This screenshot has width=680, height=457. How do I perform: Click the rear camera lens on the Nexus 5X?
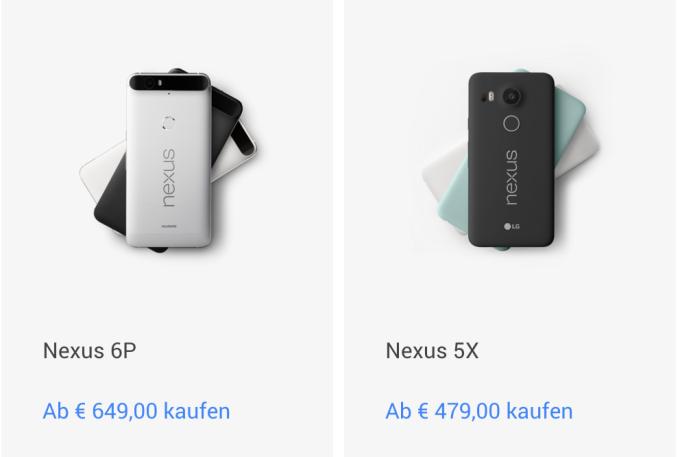(x=512, y=96)
